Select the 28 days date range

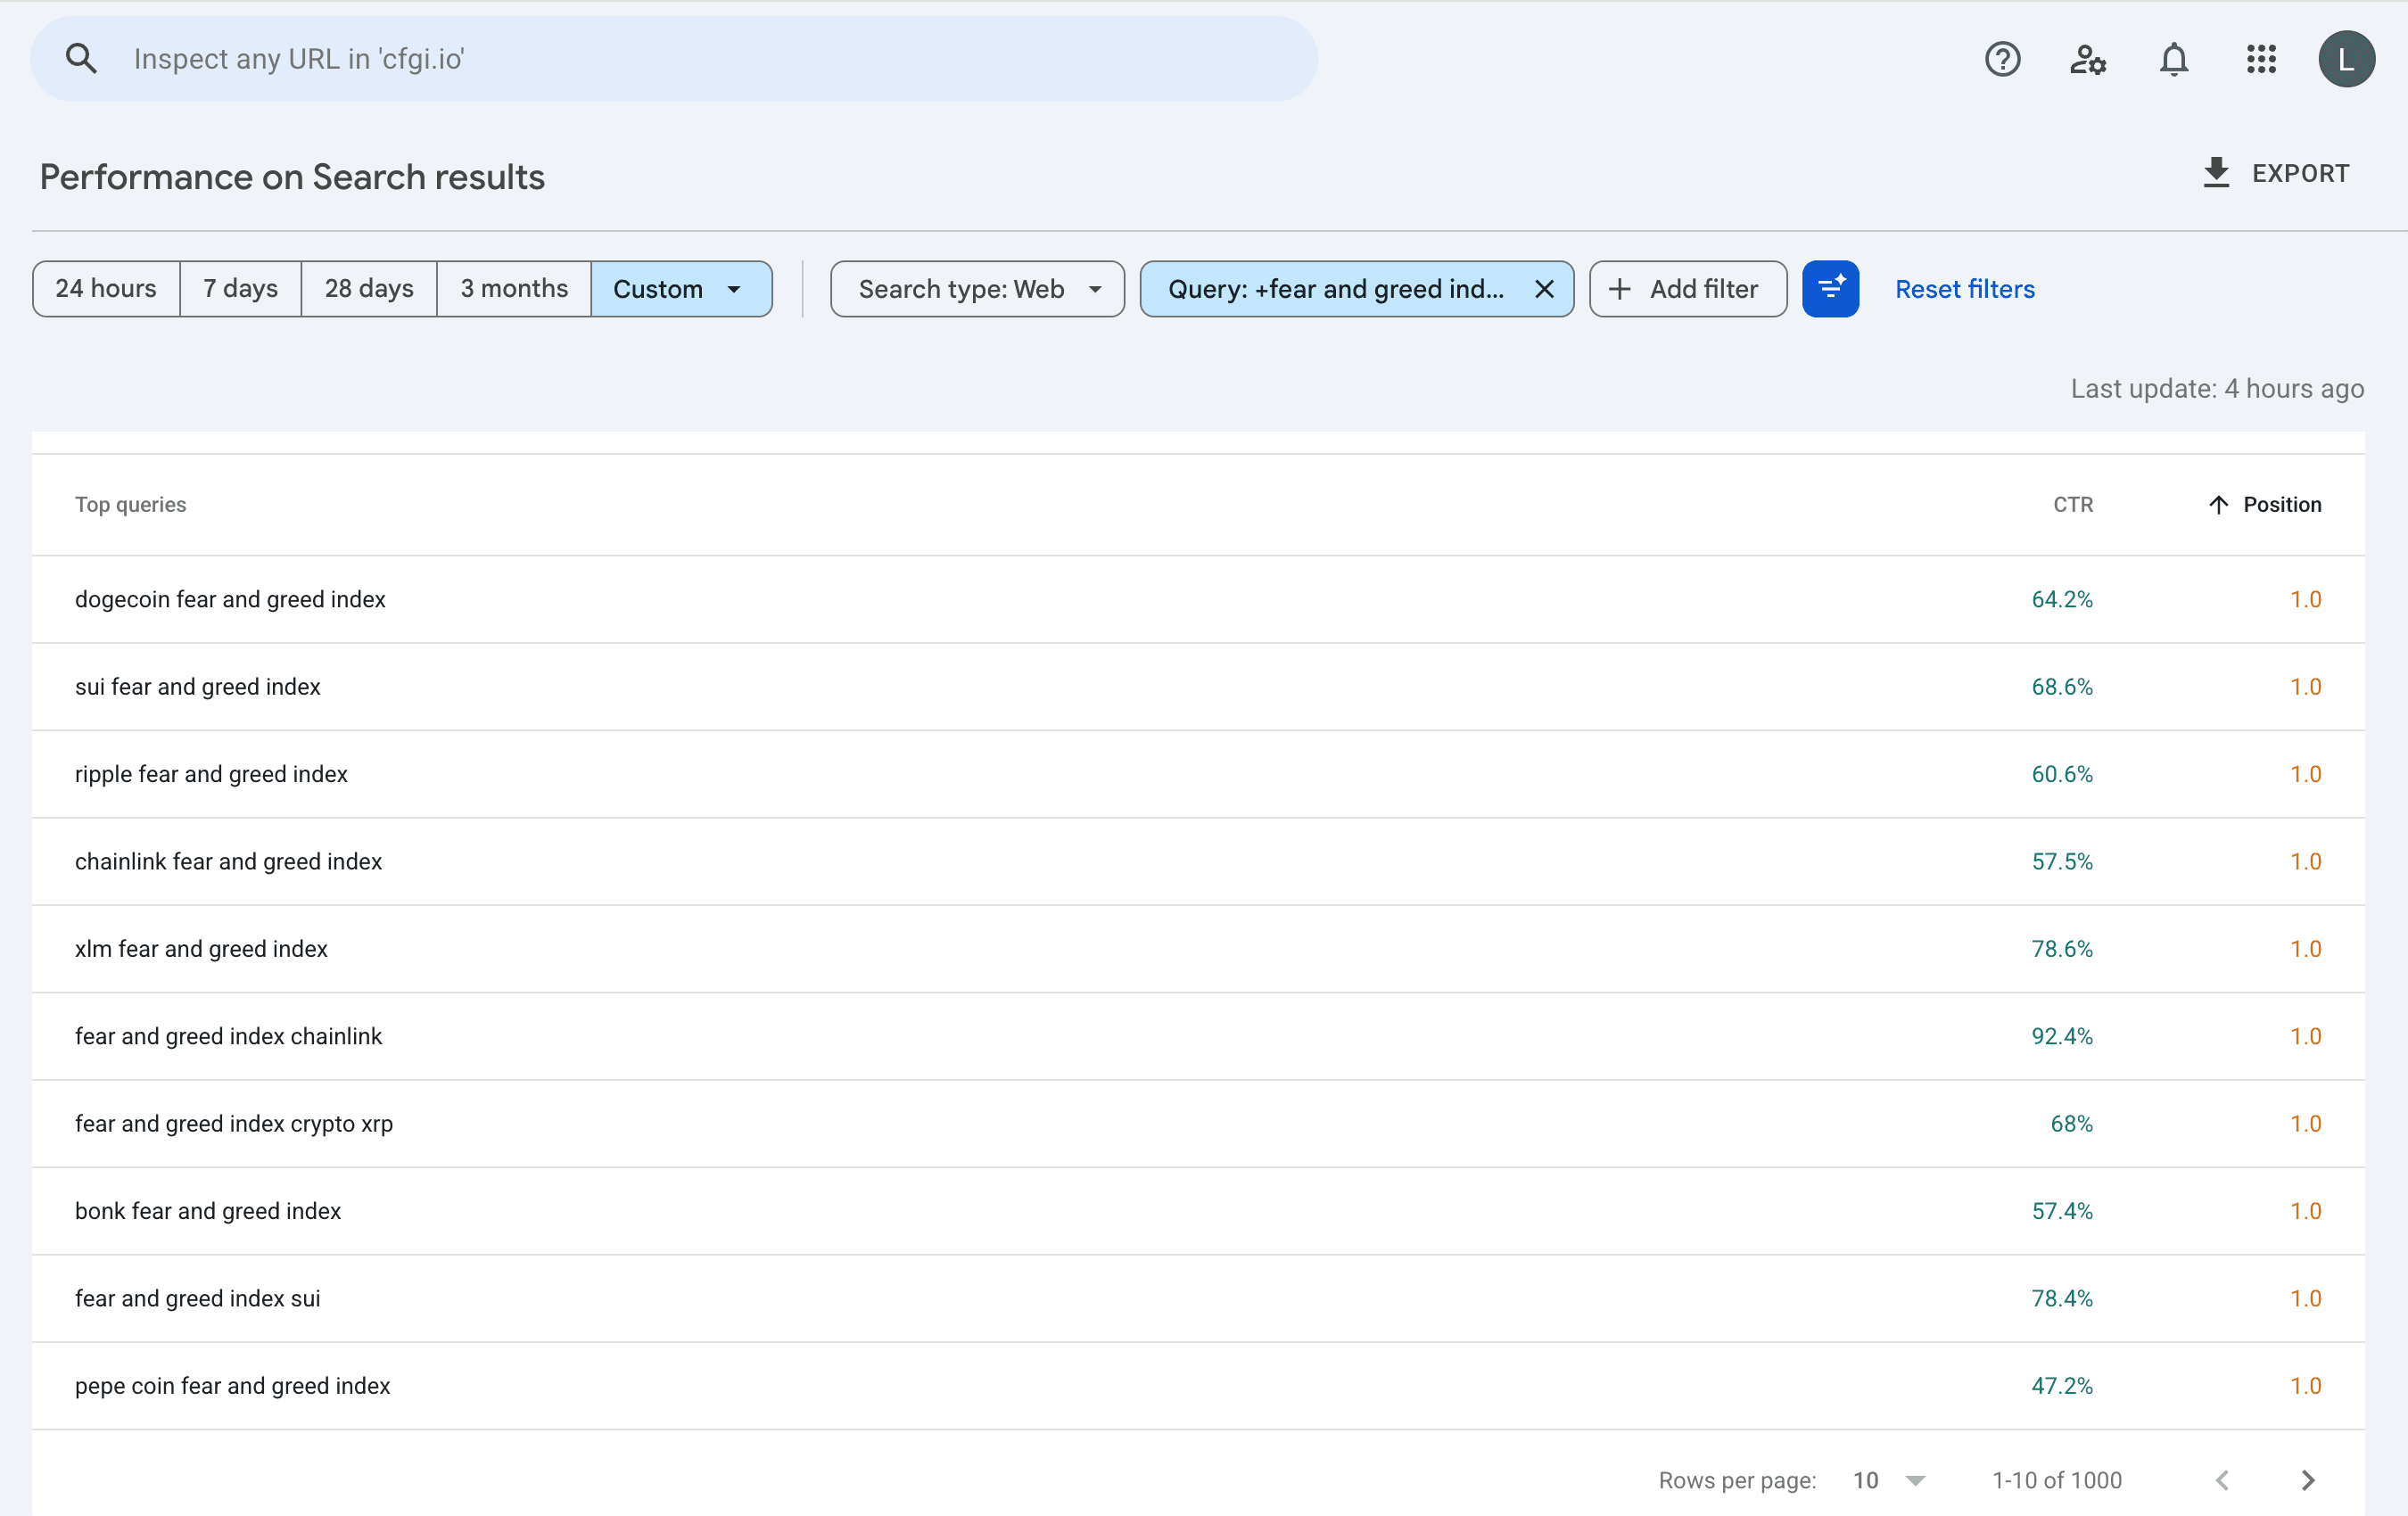tap(369, 289)
